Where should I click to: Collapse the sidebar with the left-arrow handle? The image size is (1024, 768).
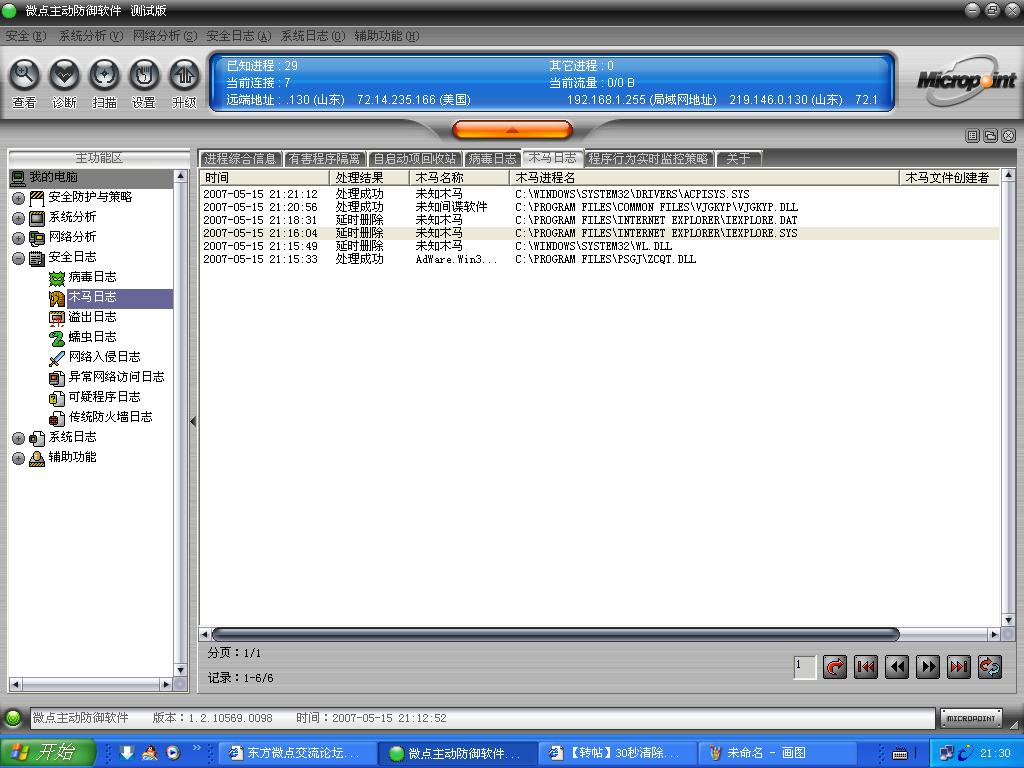click(x=193, y=422)
